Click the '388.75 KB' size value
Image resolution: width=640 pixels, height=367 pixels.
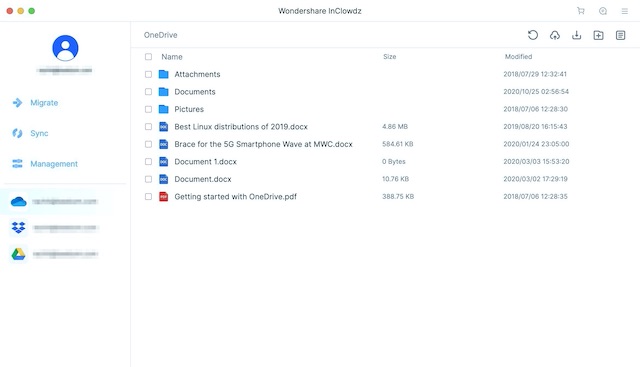point(398,196)
